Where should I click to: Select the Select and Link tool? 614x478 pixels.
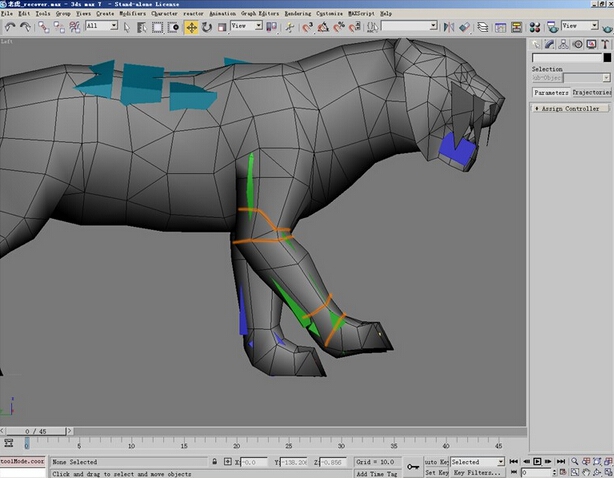[x=43, y=27]
